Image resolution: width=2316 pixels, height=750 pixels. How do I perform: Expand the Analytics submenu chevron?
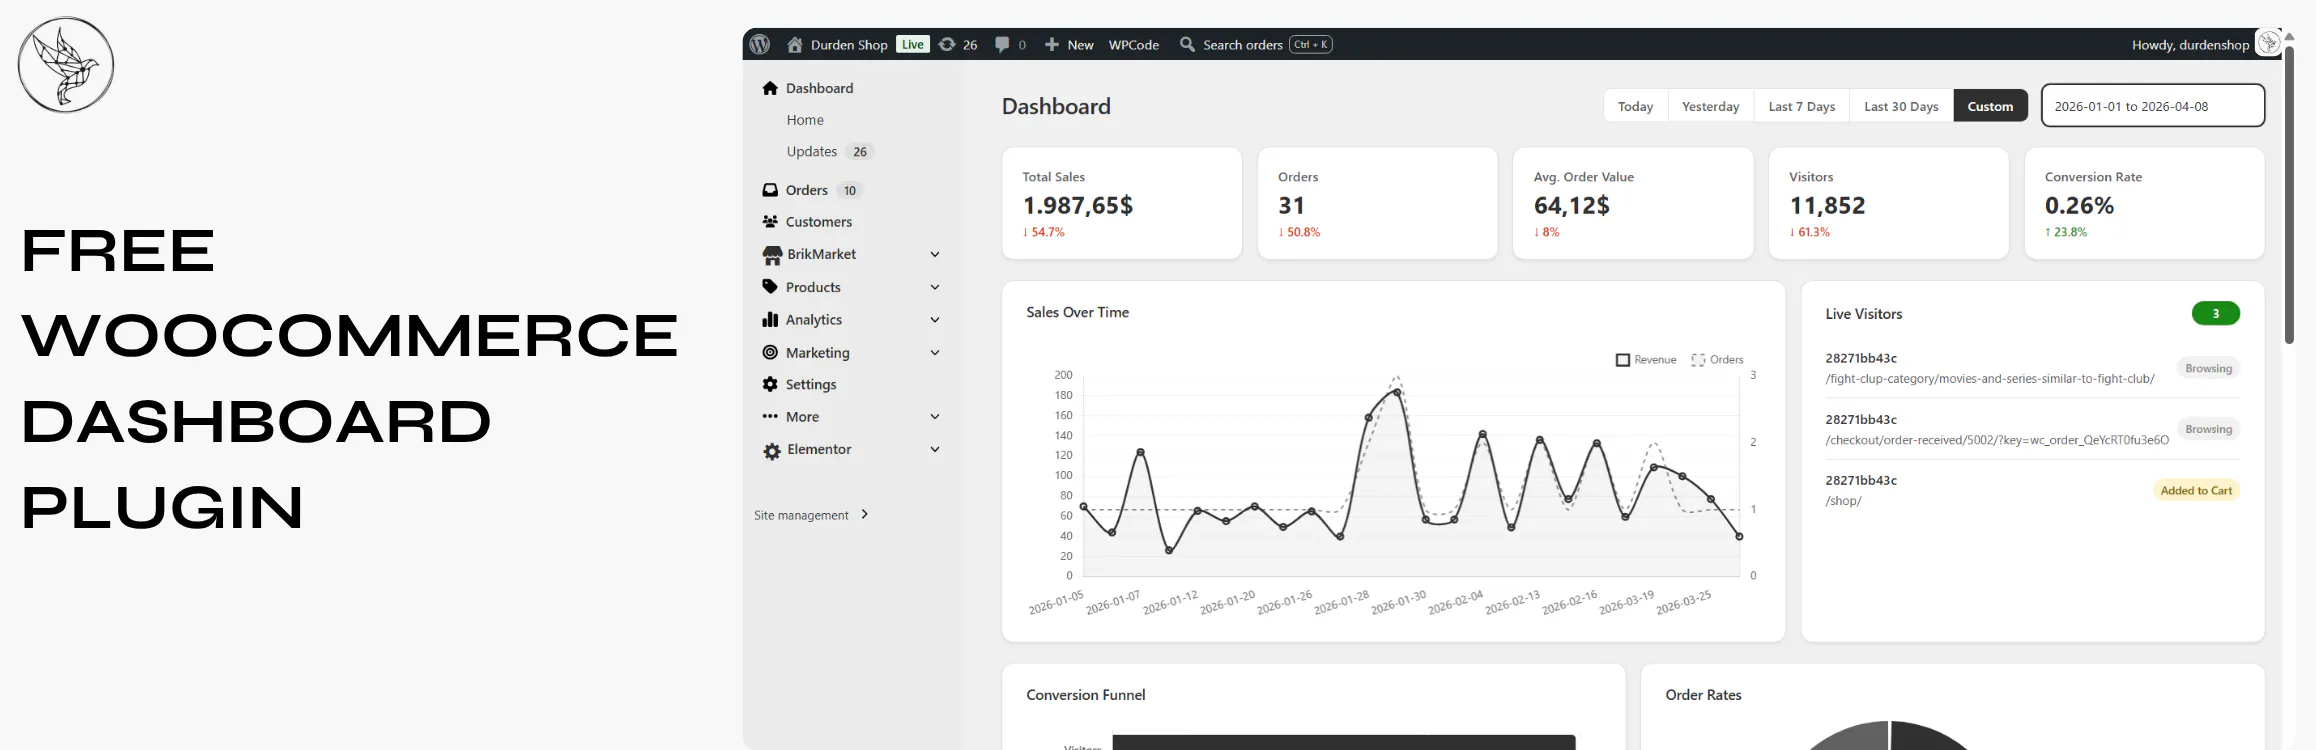point(935,320)
